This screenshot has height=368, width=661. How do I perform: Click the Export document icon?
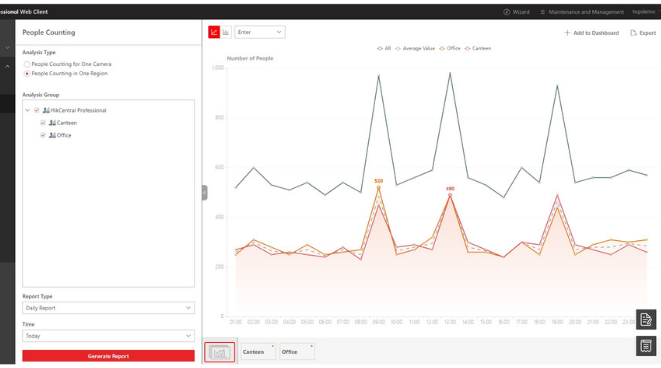pyautogui.click(x=633, y=33)
